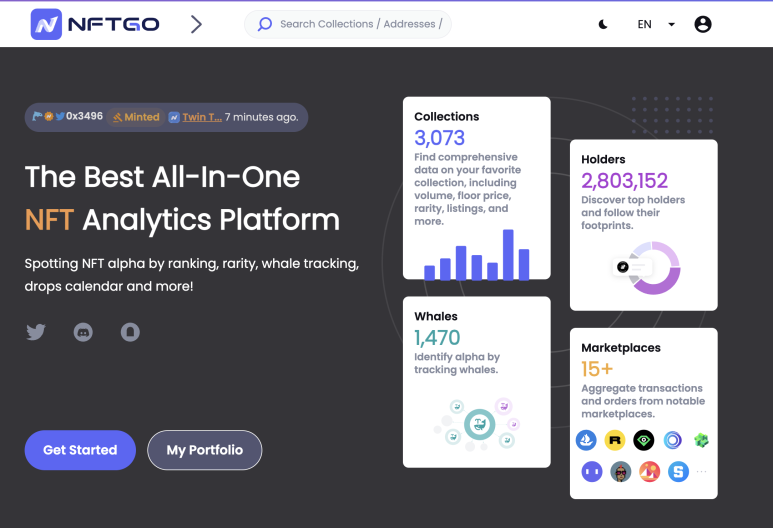The image size is (773, 528).
Task: Click the blue S marketplace icon
Action: pyautogui.click(x=678, y=472)
